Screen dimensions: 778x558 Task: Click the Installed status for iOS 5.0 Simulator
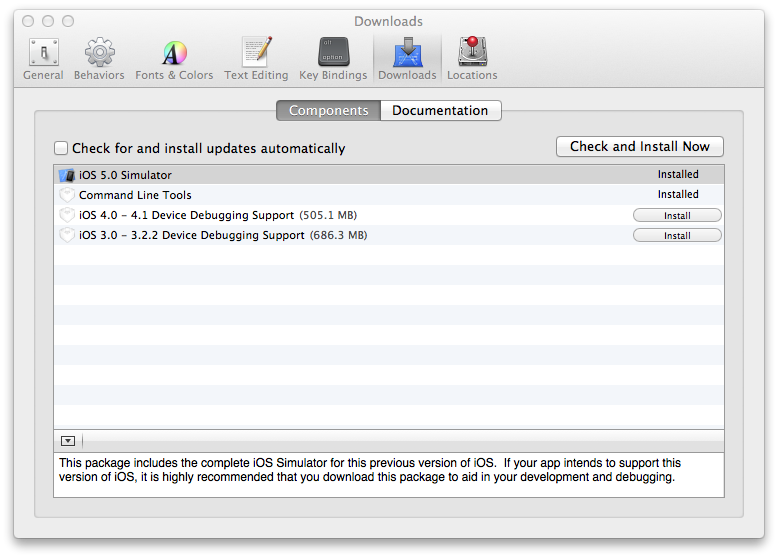pyautogui.click(x=678, y=175)
